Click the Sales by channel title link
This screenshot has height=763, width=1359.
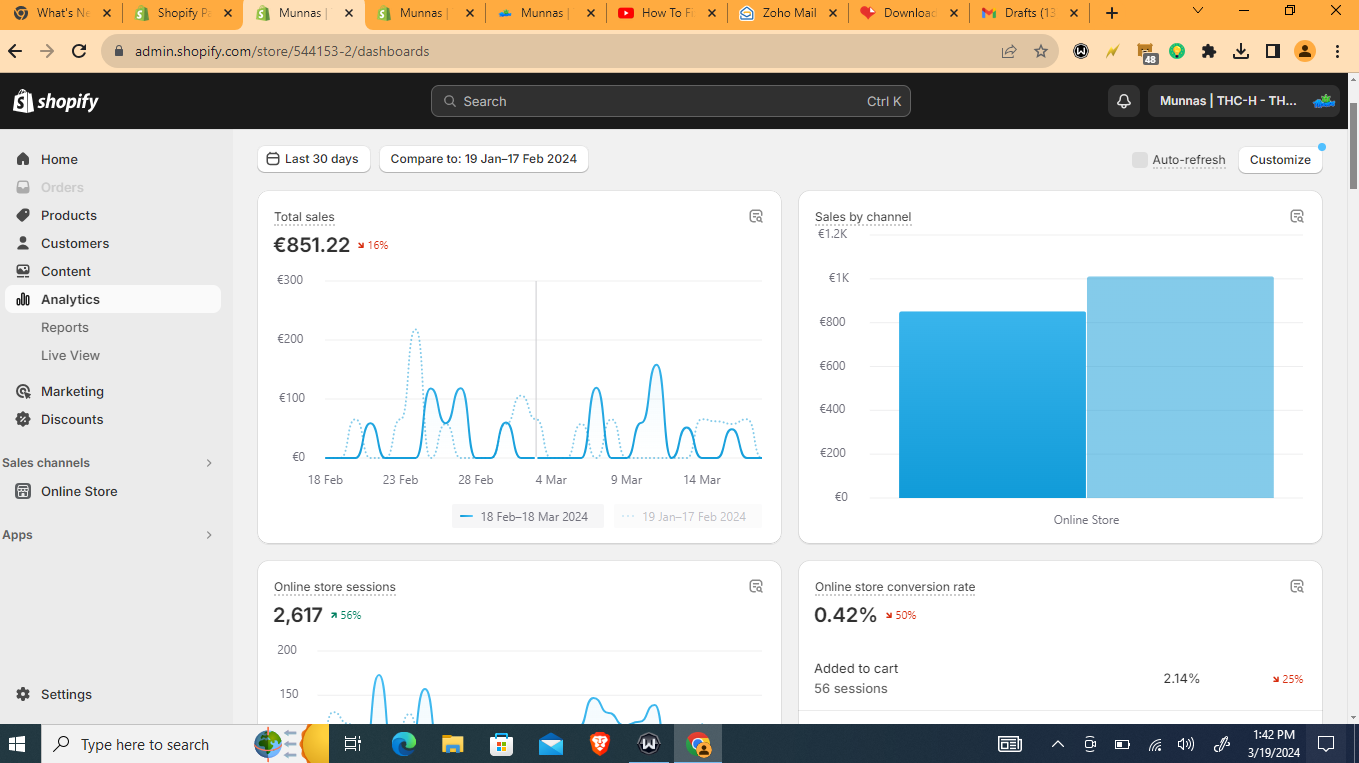point(863,217)
